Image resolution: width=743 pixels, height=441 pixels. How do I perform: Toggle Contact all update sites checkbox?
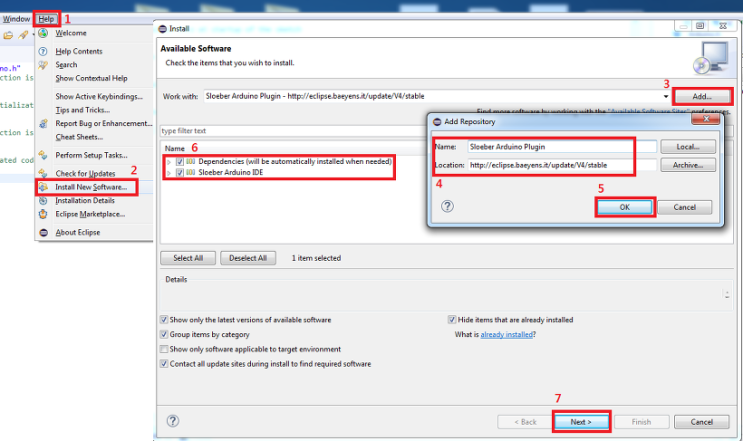[164, 364]
